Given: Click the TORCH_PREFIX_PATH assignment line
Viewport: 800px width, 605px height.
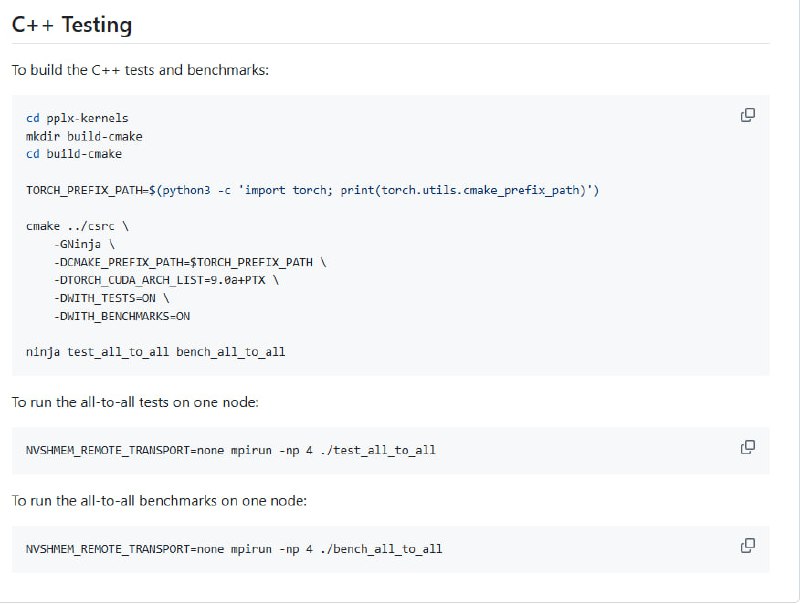Looking at the screenshot, I should [x=312, y=190].
